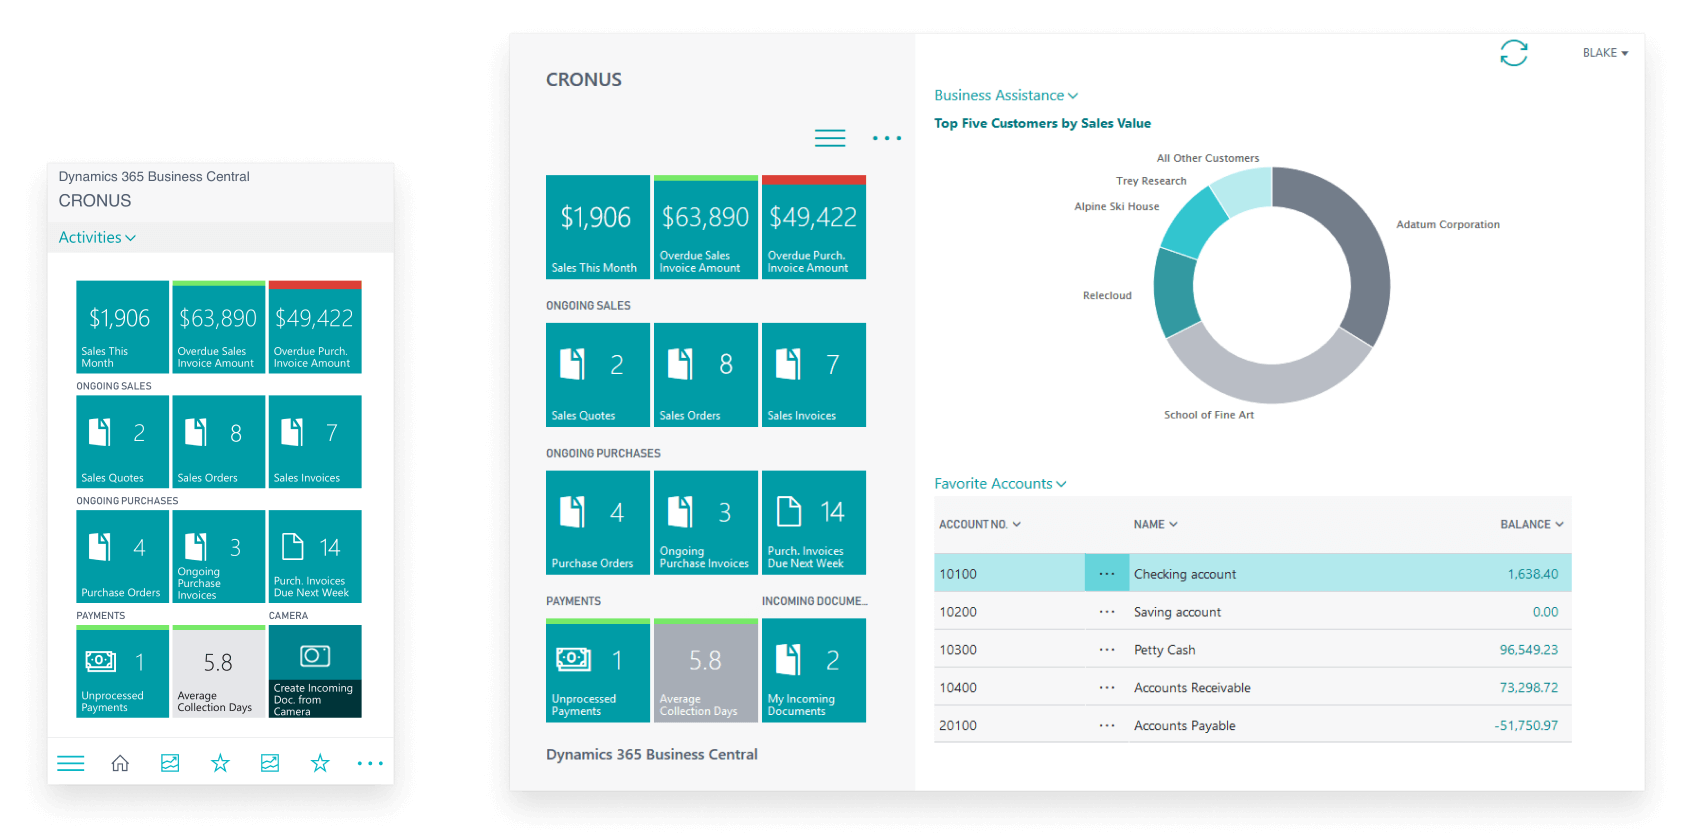
Task: Open ellipsis menu for Petty Cash row
Action: point(1106,650)
